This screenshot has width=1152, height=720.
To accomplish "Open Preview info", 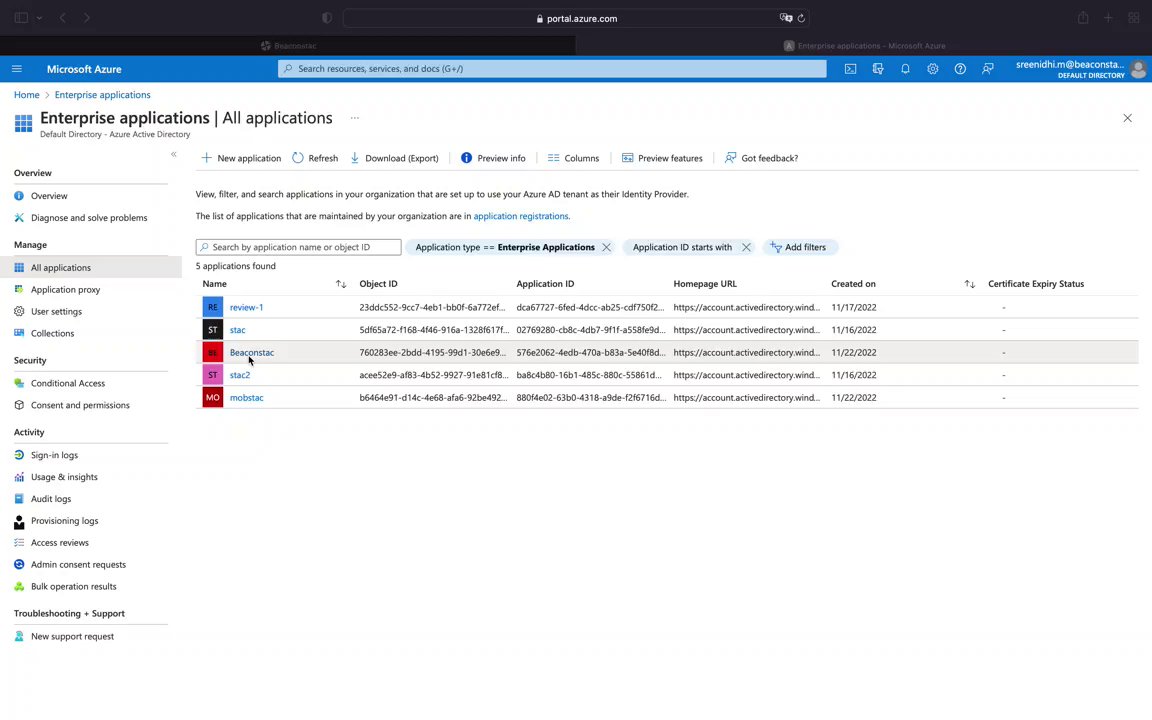I will point(493,158).
